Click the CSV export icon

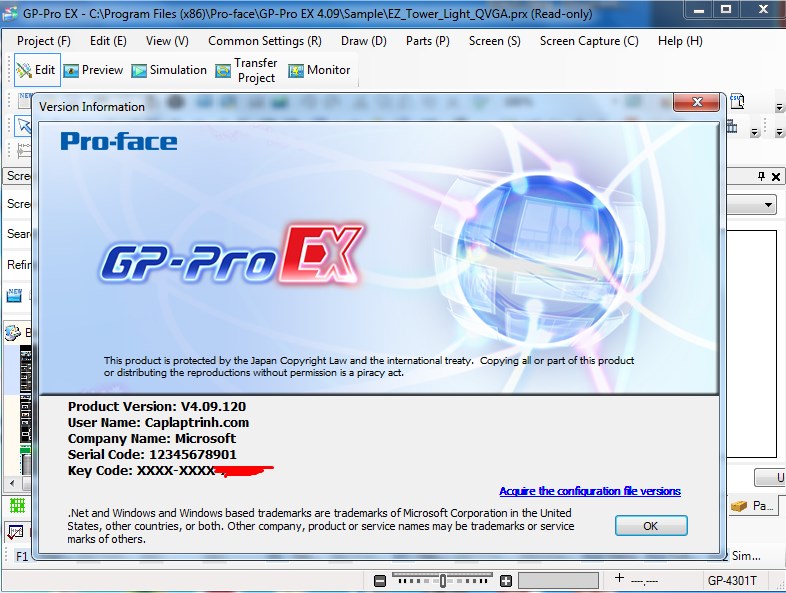tap(737, 101)
